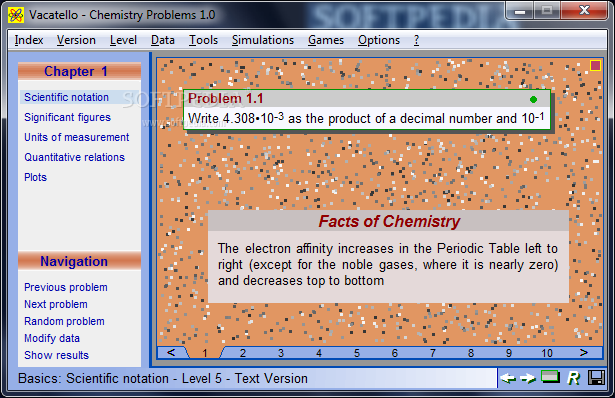Click the Vacatello atom icon in title bar

(16, 15)
